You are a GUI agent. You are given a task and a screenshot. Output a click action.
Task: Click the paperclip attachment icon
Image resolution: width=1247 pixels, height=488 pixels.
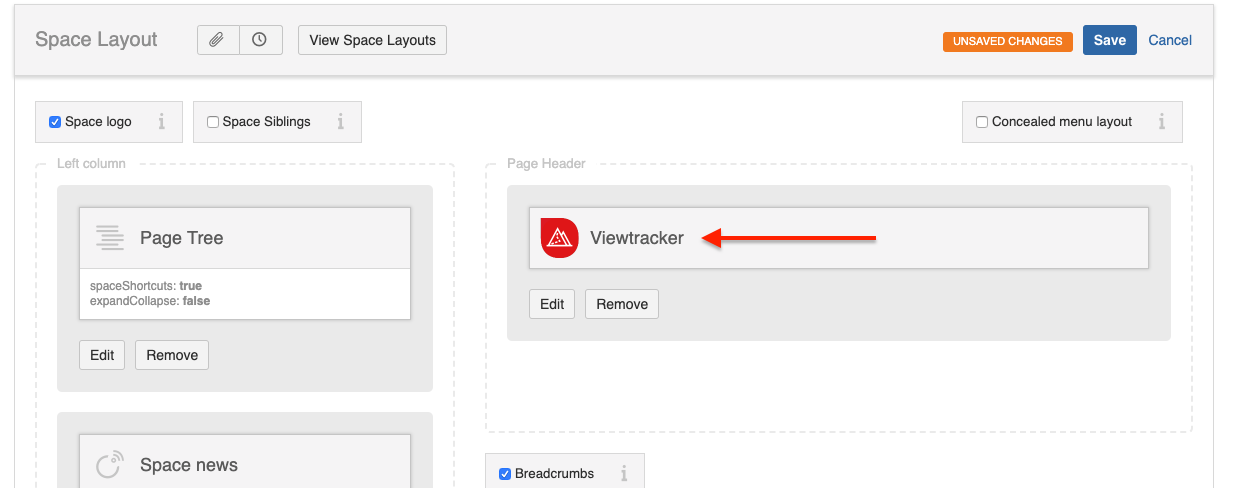[x=218, y=40]
